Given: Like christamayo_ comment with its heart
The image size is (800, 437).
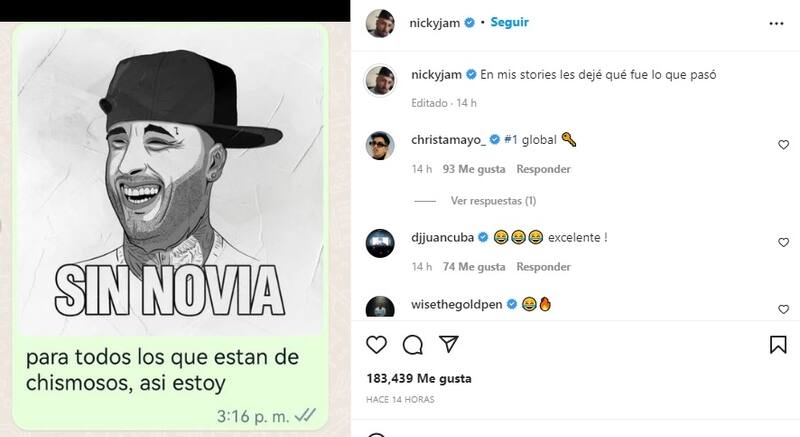Looking at the screenshot, I should (x=783, y=145).
